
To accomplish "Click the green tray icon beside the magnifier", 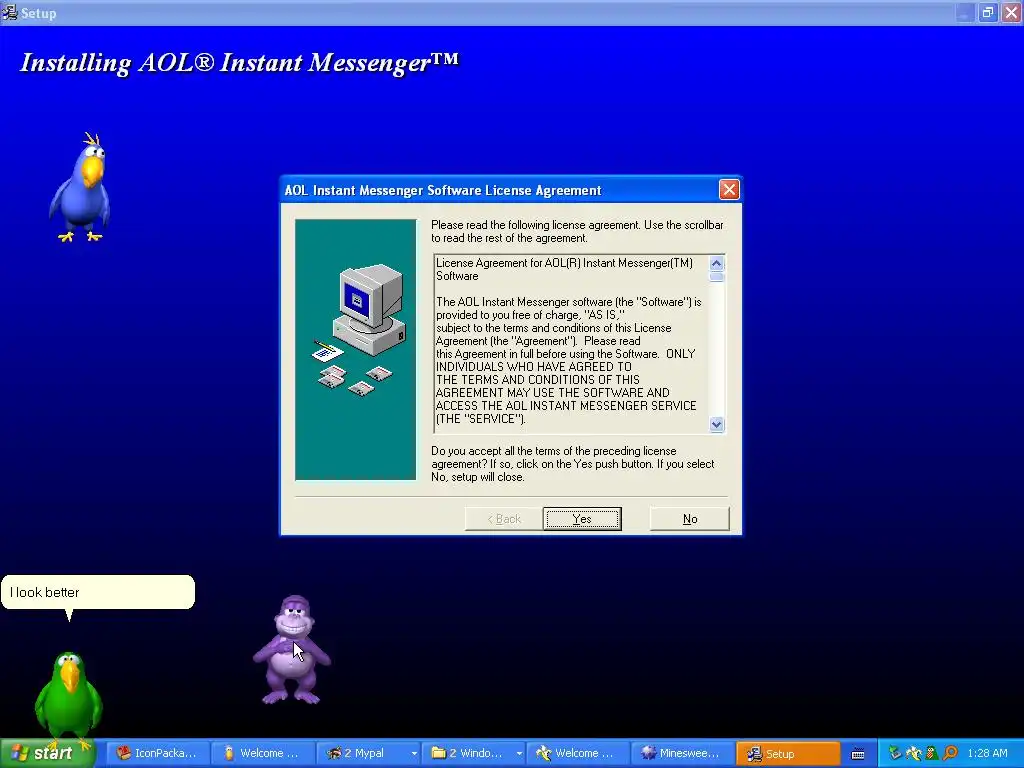I will click(932, 753).
